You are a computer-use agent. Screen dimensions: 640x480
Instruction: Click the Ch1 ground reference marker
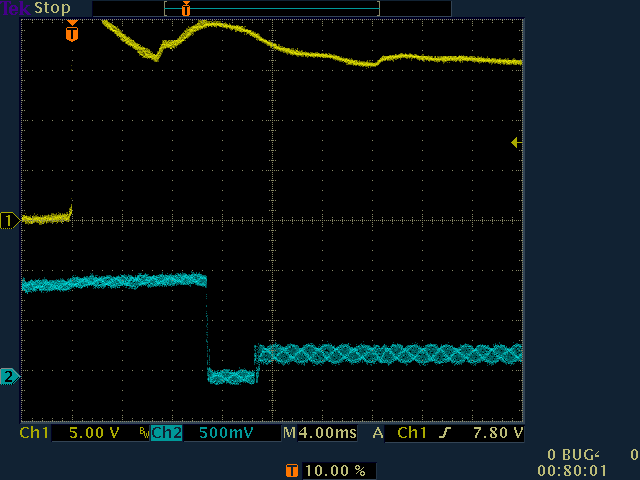[9, 220]
